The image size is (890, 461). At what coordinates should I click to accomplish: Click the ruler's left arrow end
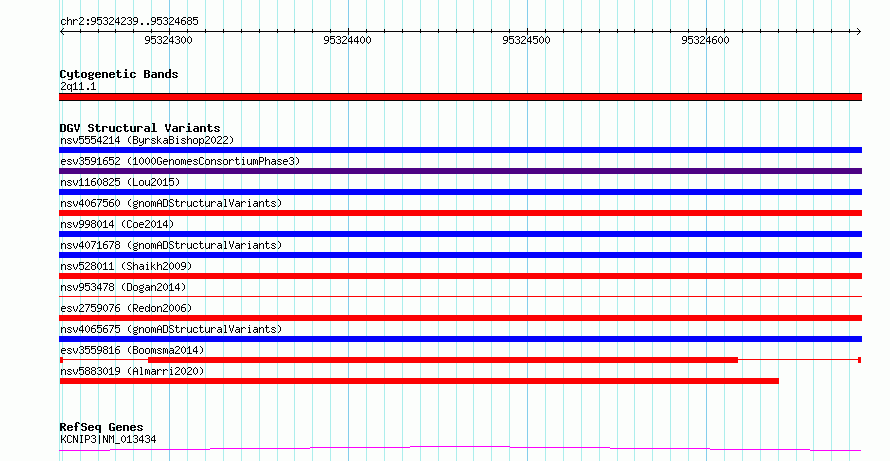pos(62,31)
